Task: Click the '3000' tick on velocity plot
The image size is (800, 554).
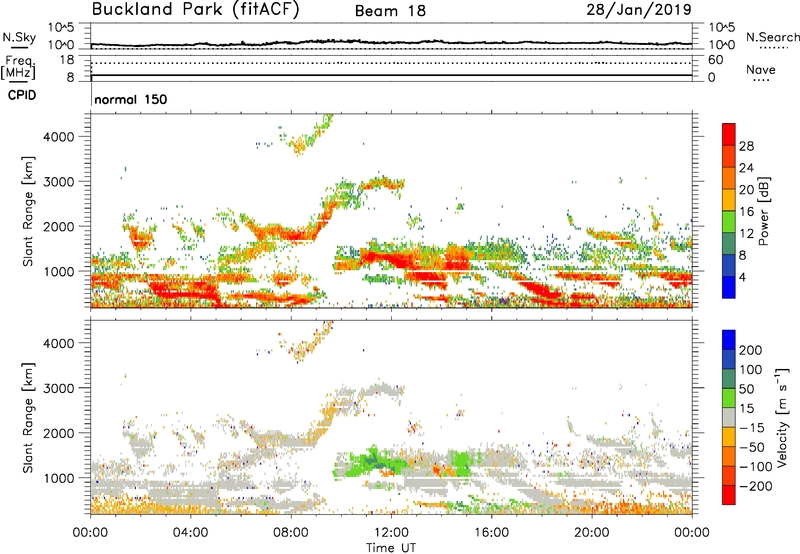Action: click(x=59, y=388)
